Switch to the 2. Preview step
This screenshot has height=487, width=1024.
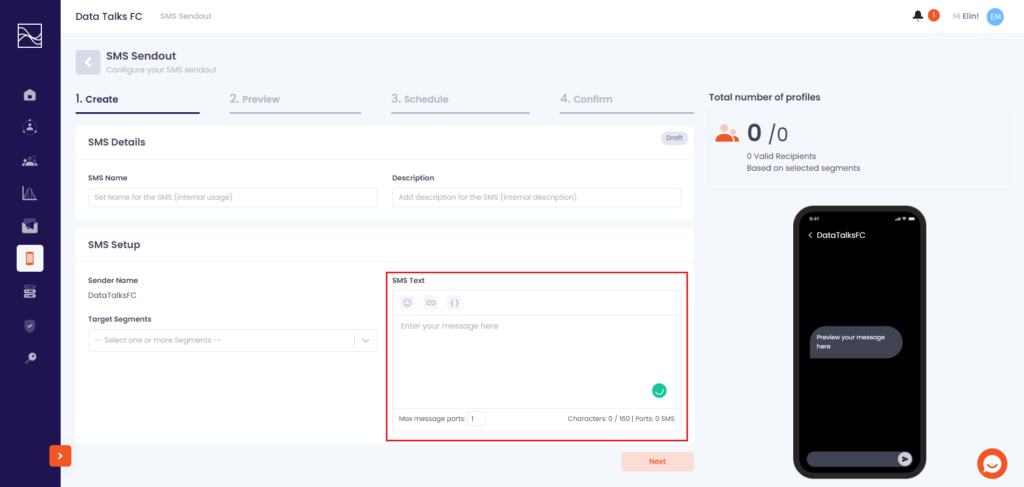tap(255, 99)
